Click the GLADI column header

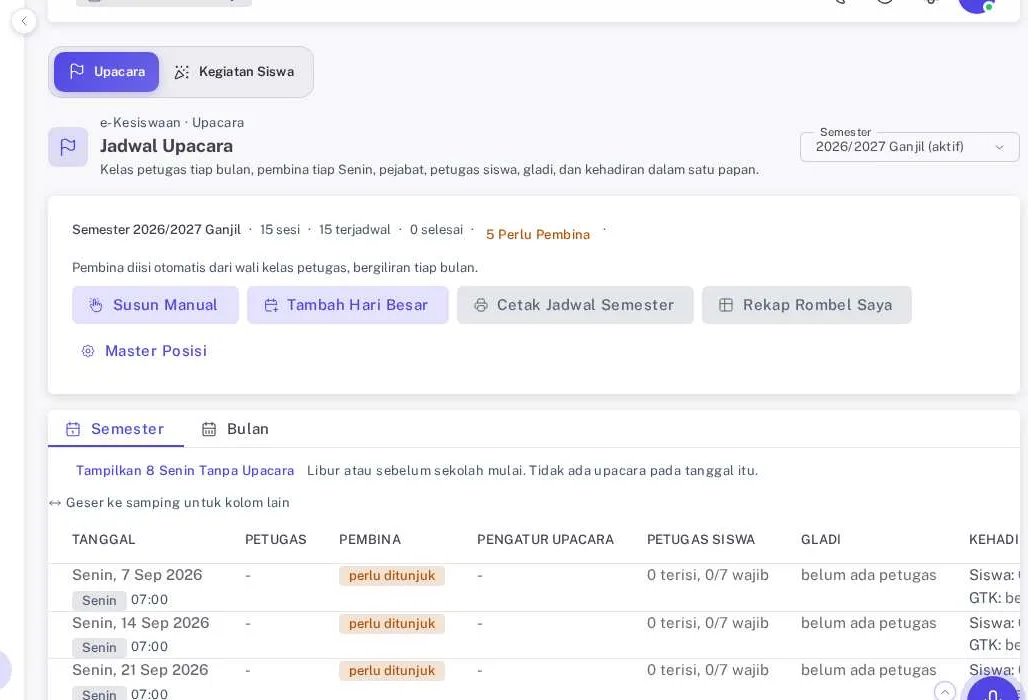click(821, 539)
